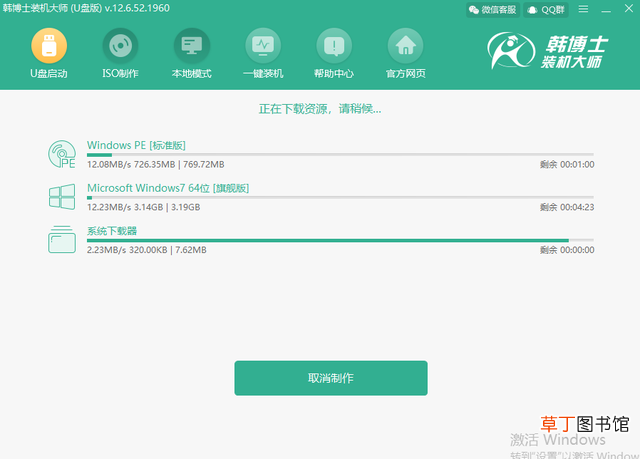Click the 12.23MB/s 3.14GB speed text
This screenshot has height=459, width=640.
pos(144,207)
